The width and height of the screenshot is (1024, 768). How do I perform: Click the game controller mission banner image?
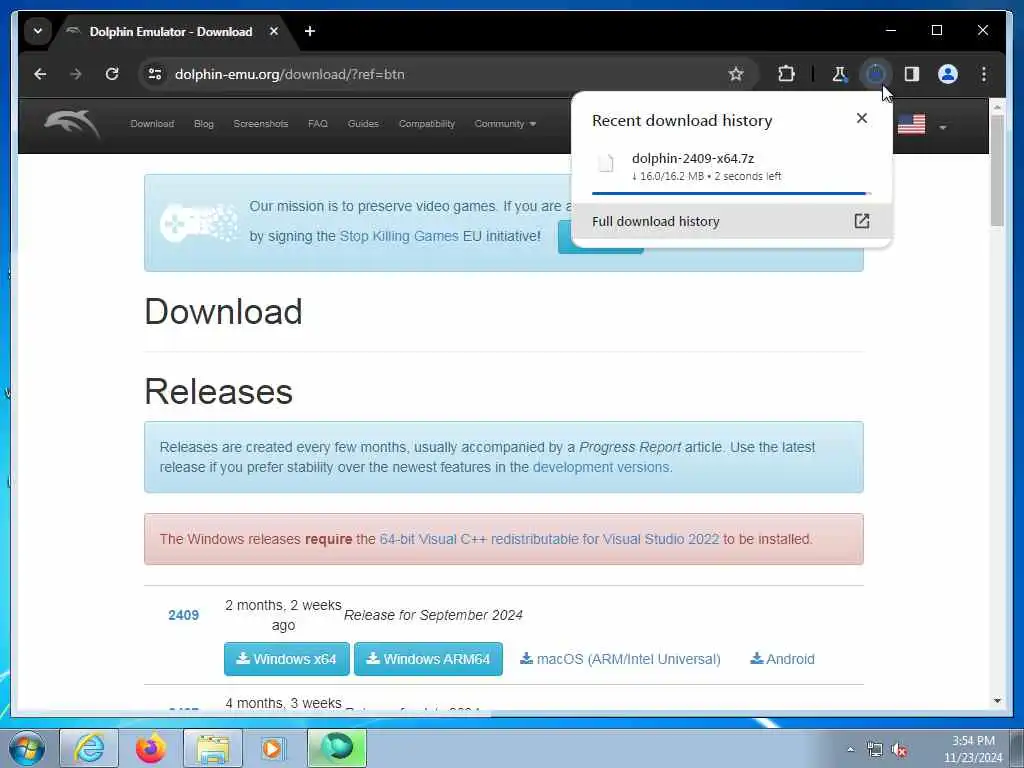point(199,222)
